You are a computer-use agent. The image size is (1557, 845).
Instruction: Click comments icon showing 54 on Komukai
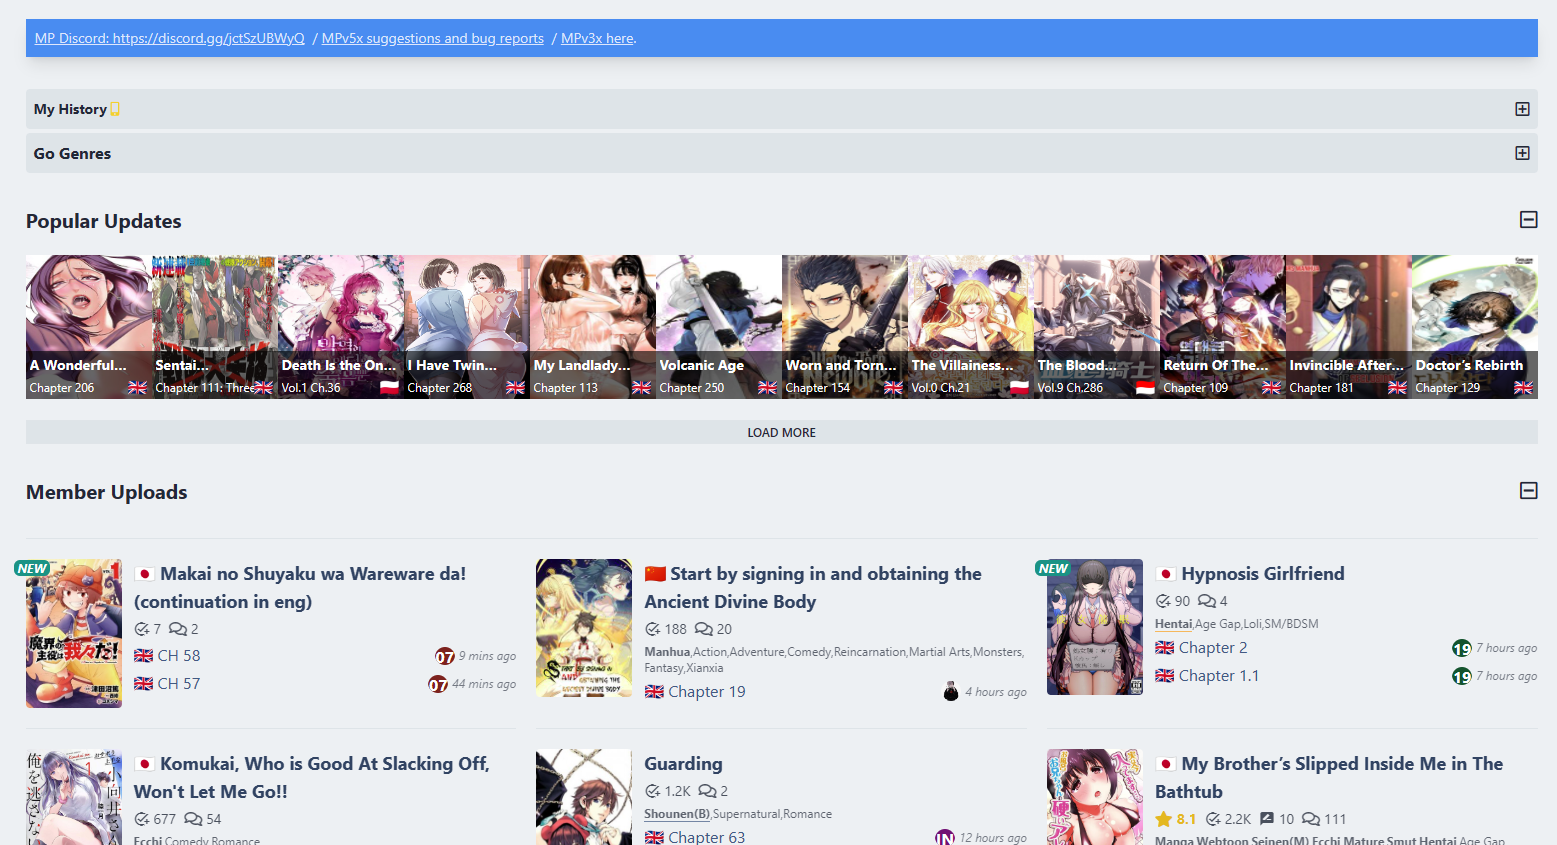point(194,819)
